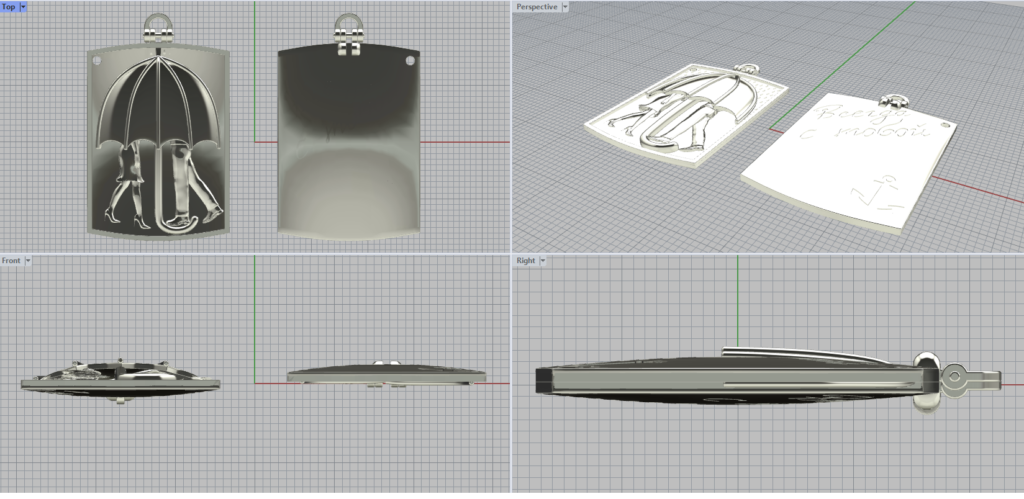Select right pendant profile in Front view

(385, 375)
